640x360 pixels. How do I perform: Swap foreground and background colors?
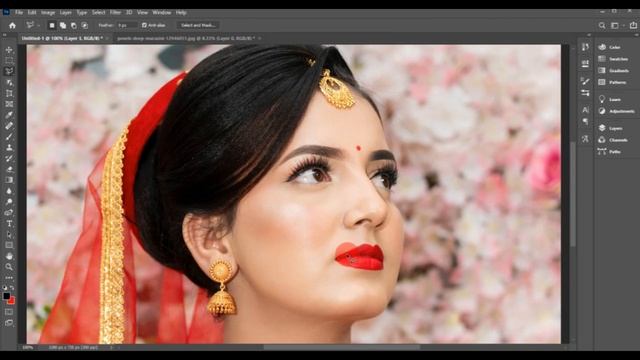click(12, 288)
